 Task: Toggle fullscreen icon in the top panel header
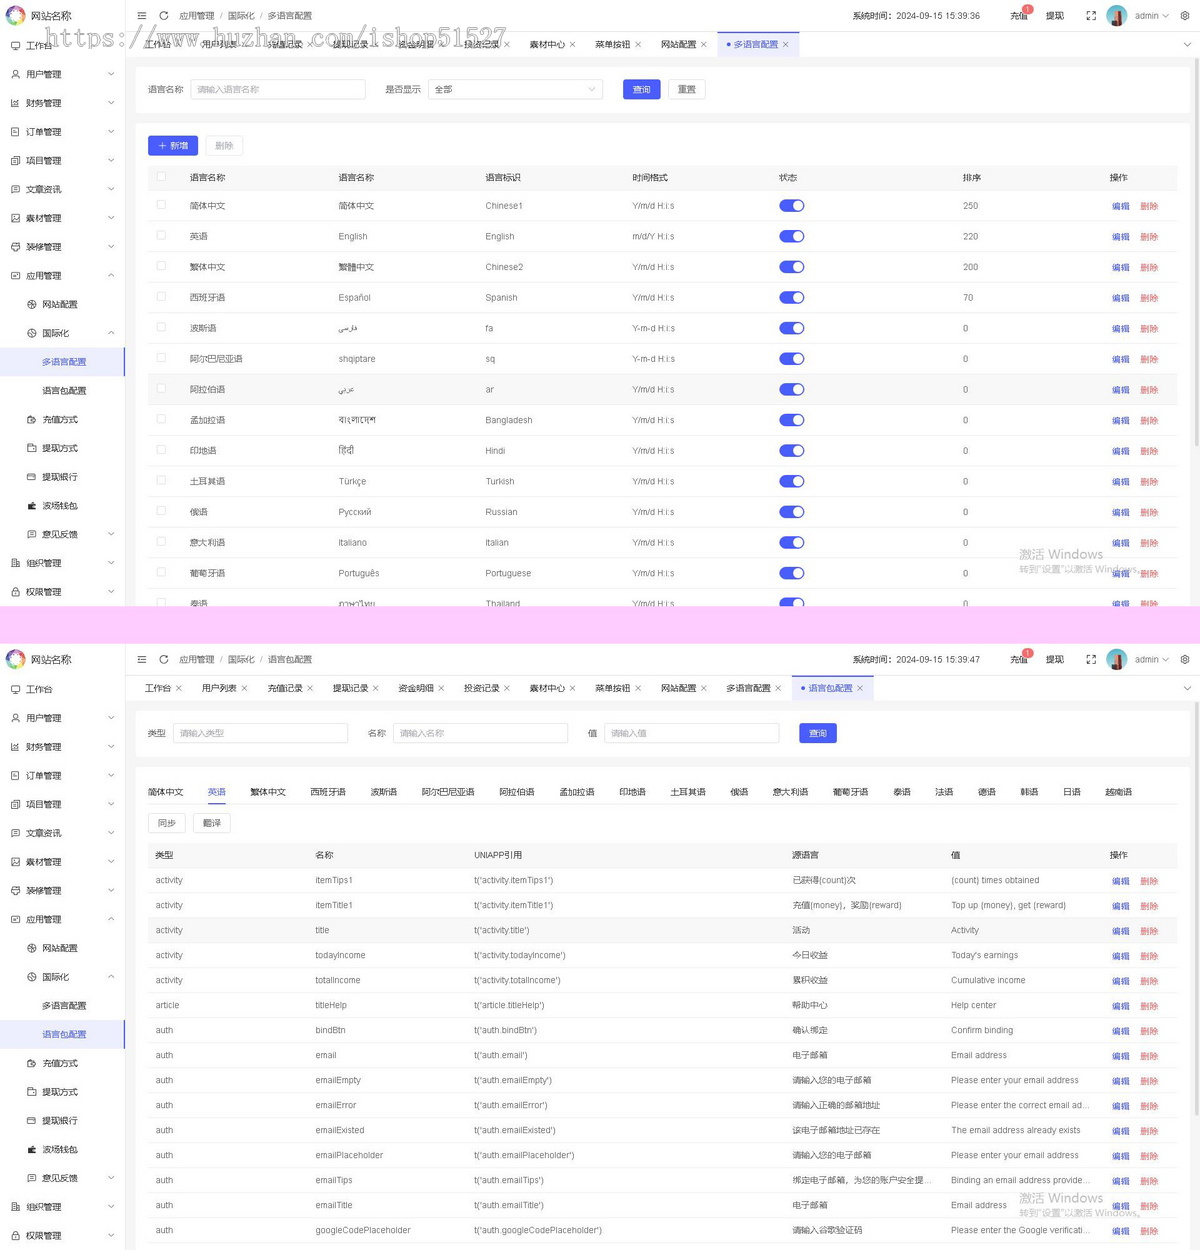point(1091,16)
